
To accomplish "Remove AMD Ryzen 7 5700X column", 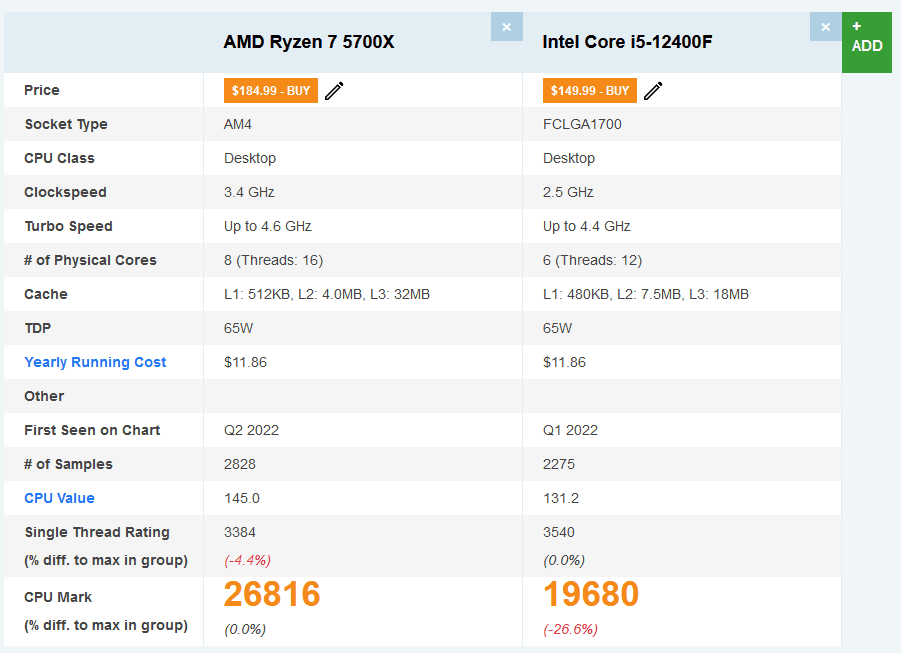I will (x=506, y=26).
